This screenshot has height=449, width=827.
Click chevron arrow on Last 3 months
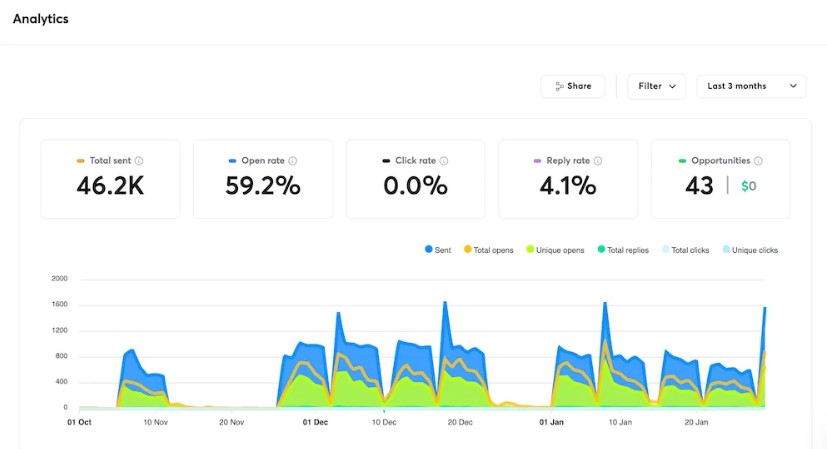tap(793, 87)
